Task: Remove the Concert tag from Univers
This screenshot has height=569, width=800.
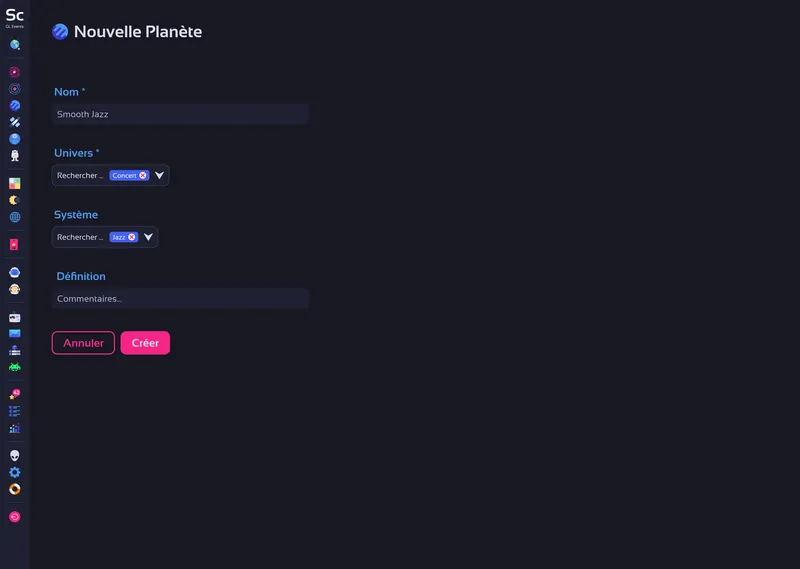Action: click(x=143, y=176)
